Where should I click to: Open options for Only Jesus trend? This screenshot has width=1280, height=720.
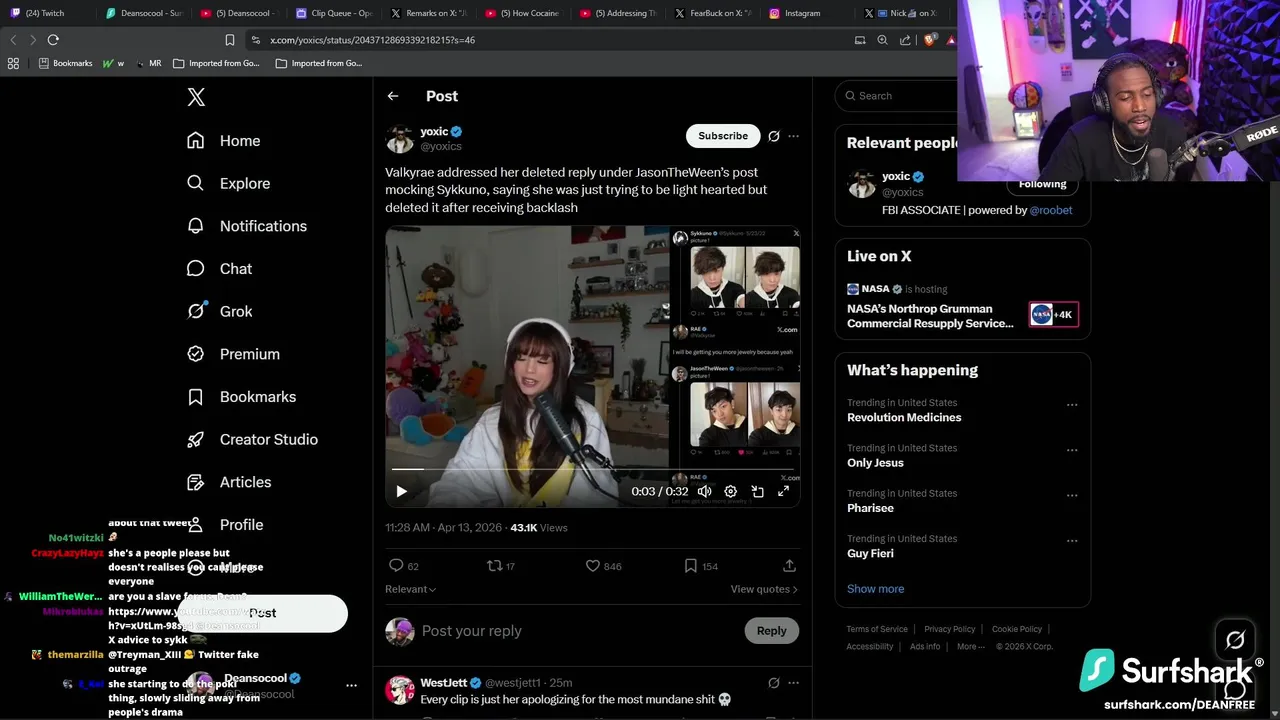pyautogui.click(x=1072, y=450)
